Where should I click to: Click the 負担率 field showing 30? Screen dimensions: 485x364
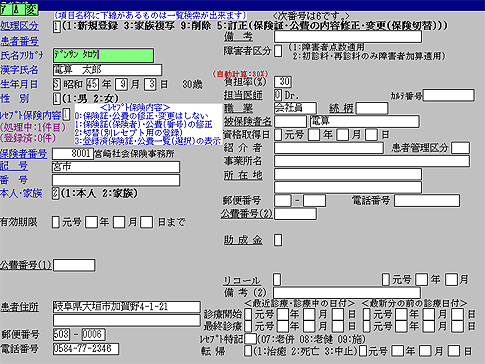pyautogui.click(x=283, y=82)
